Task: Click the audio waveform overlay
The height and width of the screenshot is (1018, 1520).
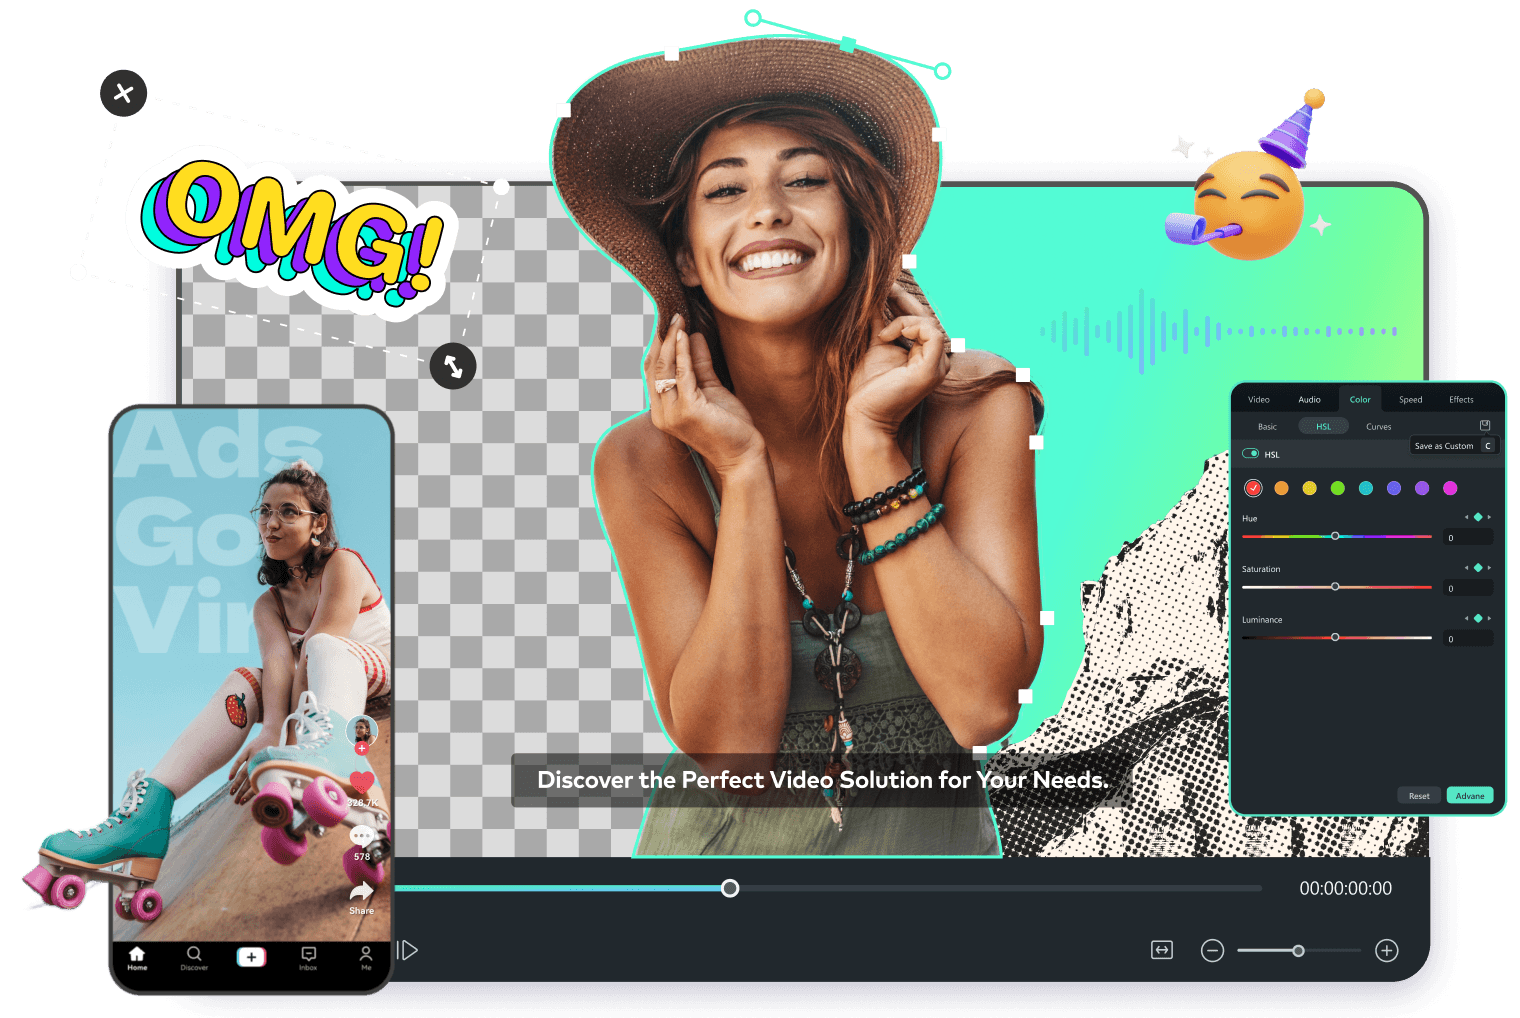Action: coord(1218,330)
